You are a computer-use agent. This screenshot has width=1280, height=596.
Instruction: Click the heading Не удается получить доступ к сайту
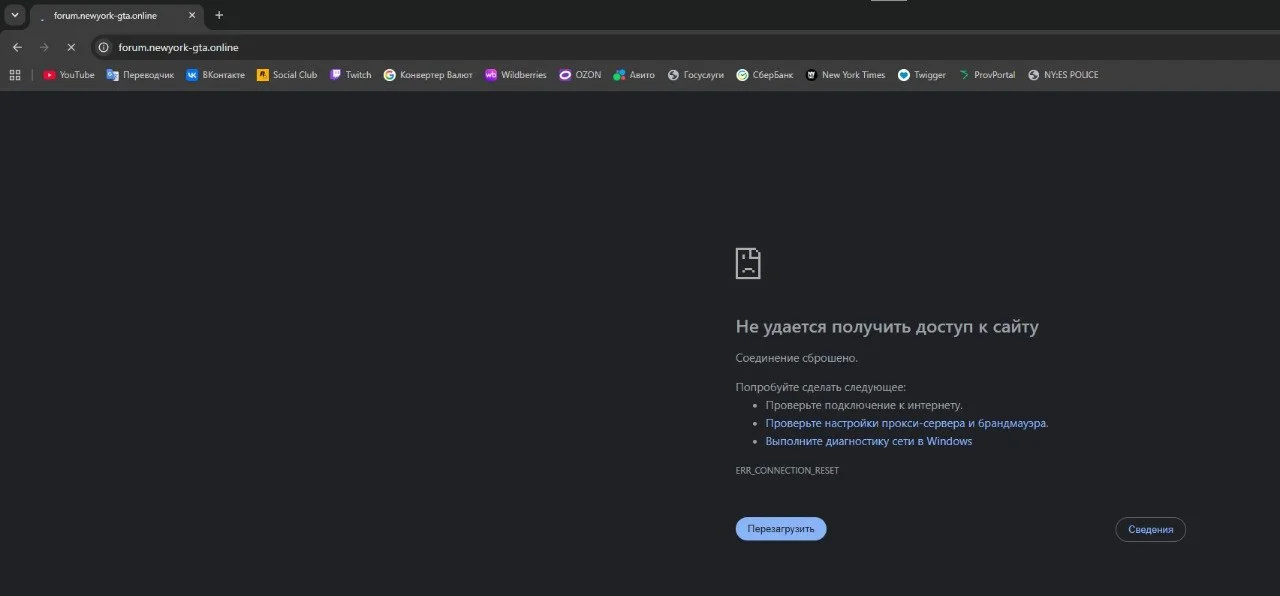pos(887,327)
